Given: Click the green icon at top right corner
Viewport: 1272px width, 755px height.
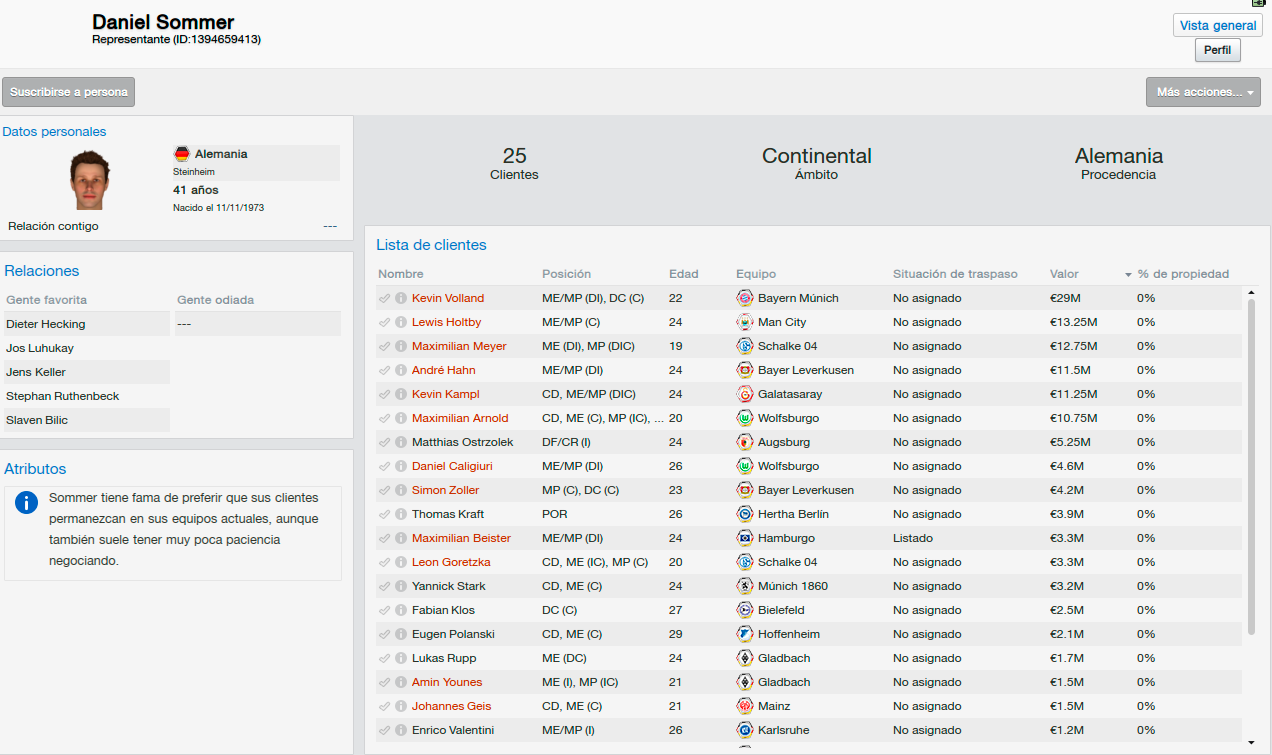Looking at the screenshot, I should pyautogui.click(x=1258, y=3).
